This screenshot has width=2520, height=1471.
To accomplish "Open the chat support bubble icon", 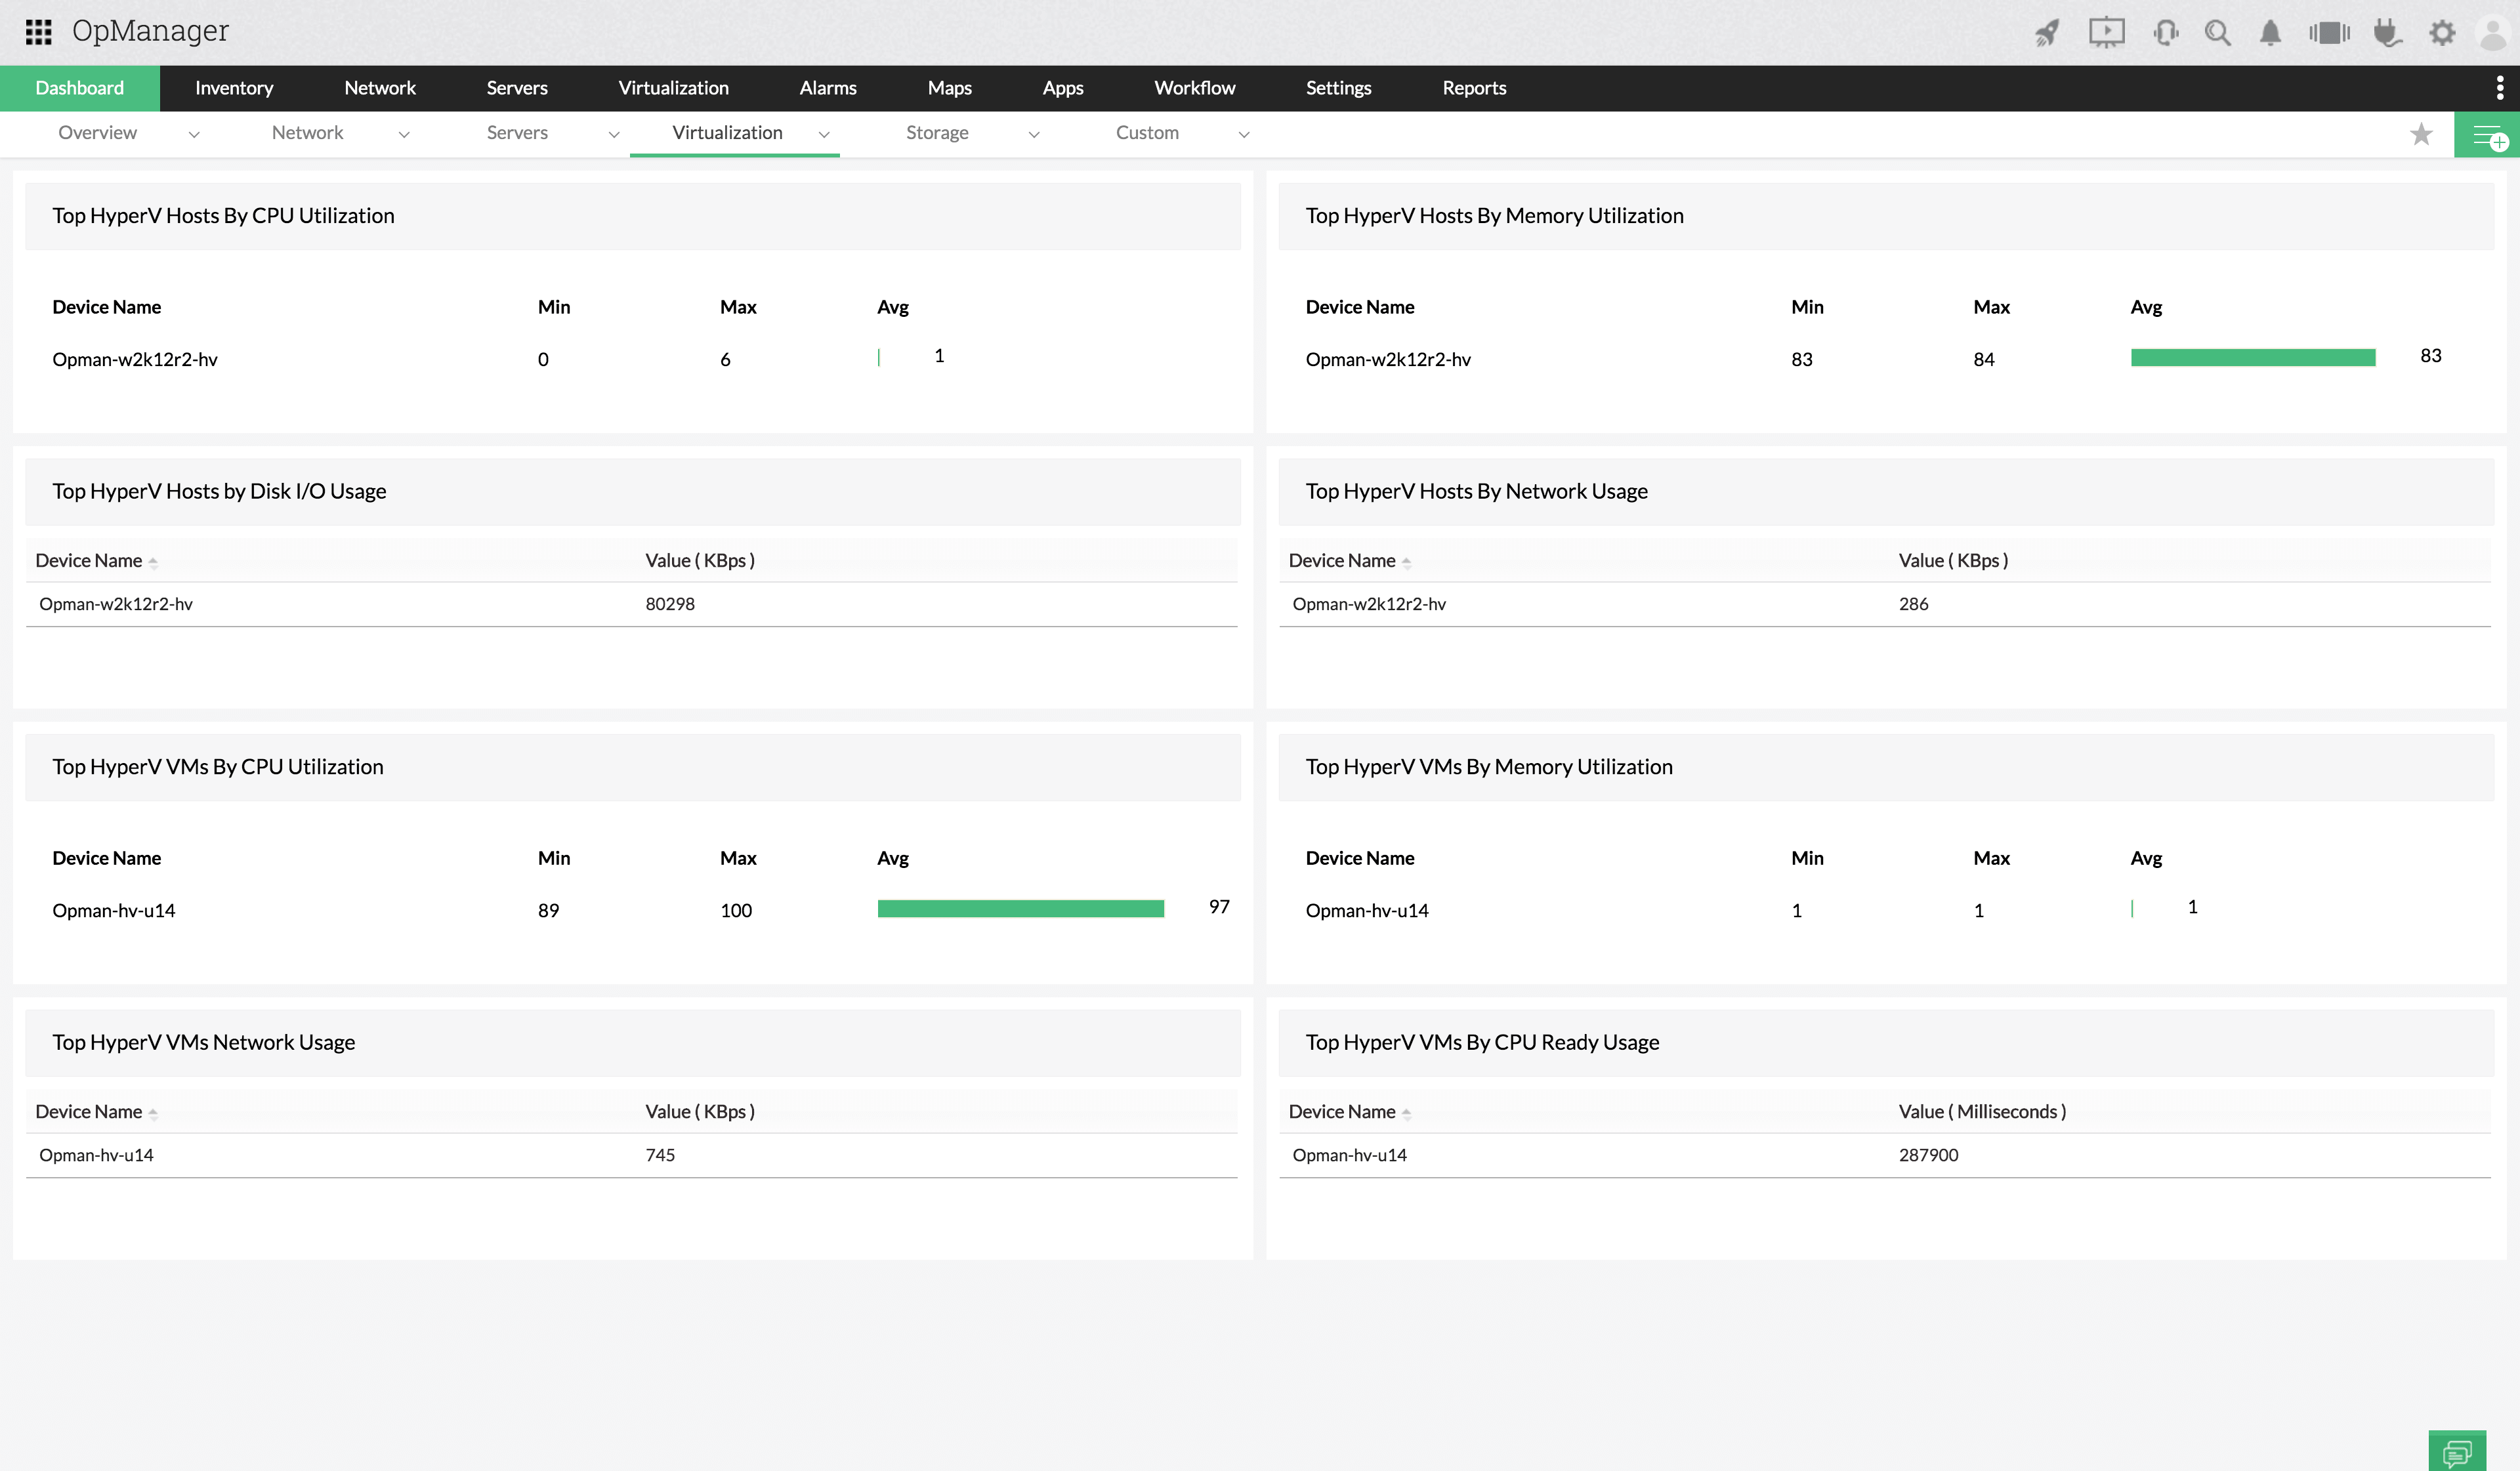I will point(2456,1451).
